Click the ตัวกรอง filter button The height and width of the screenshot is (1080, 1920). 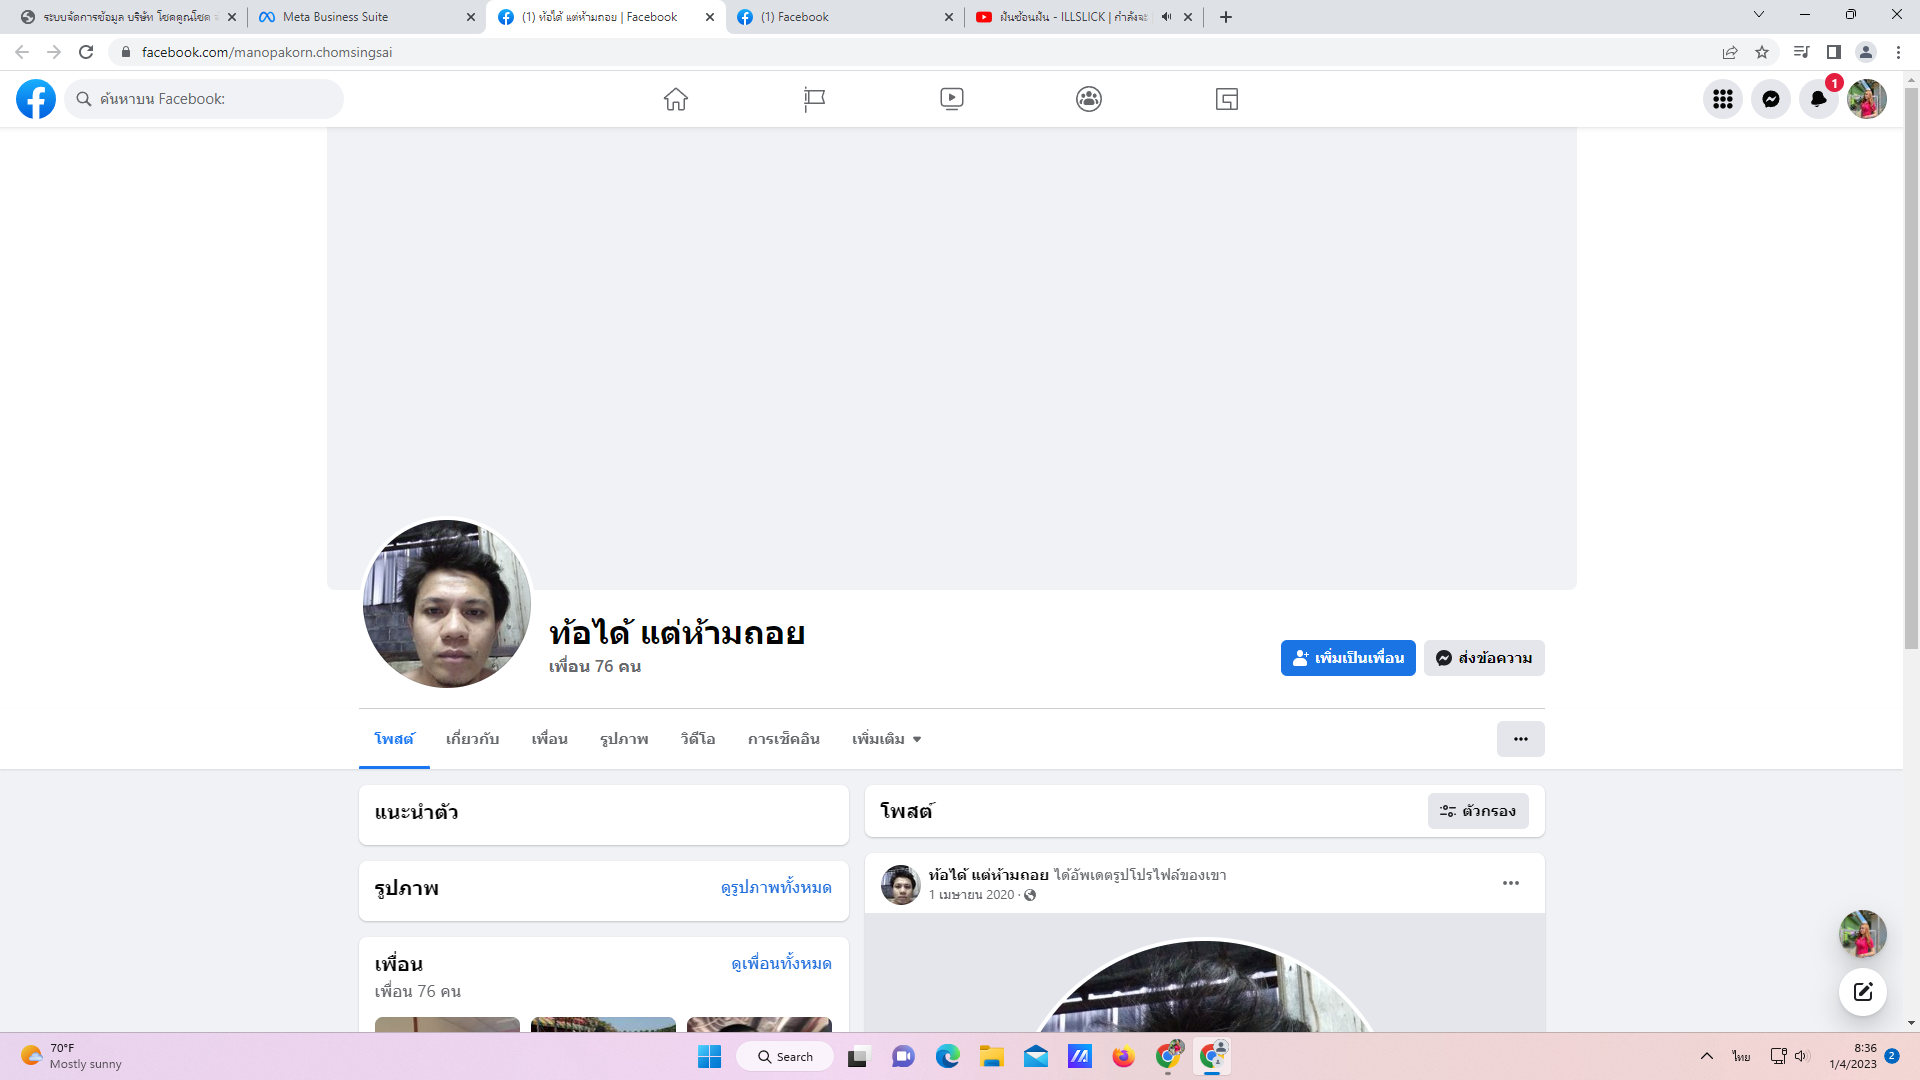coord(1477,811)
